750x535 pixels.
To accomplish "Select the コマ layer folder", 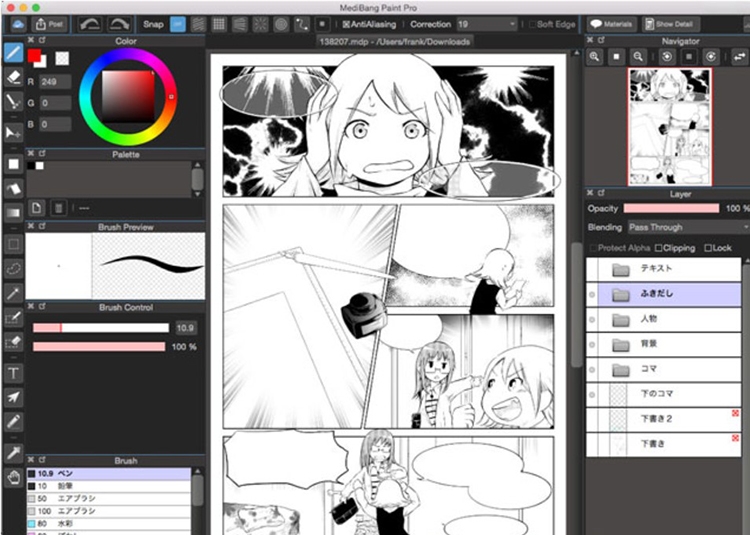I will (664, 370).
